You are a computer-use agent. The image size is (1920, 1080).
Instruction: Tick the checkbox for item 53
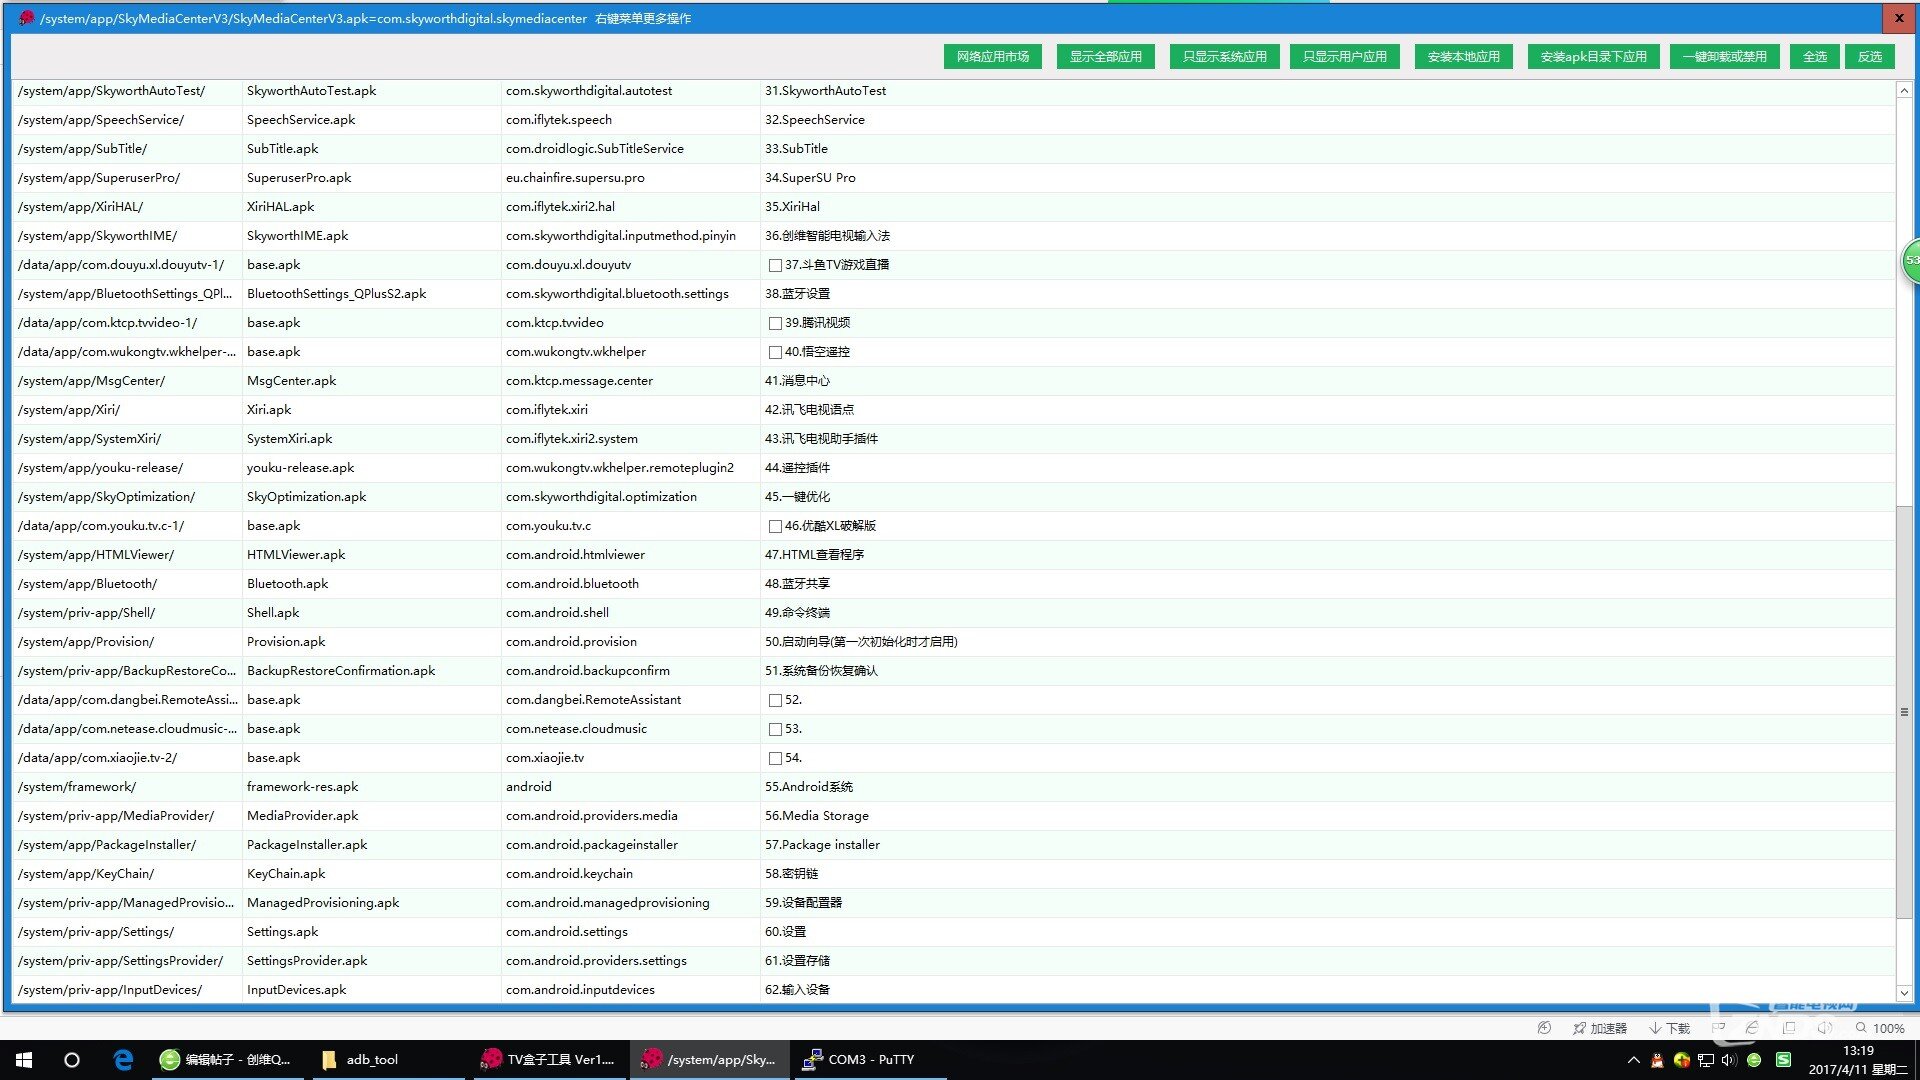pos(775,729)
